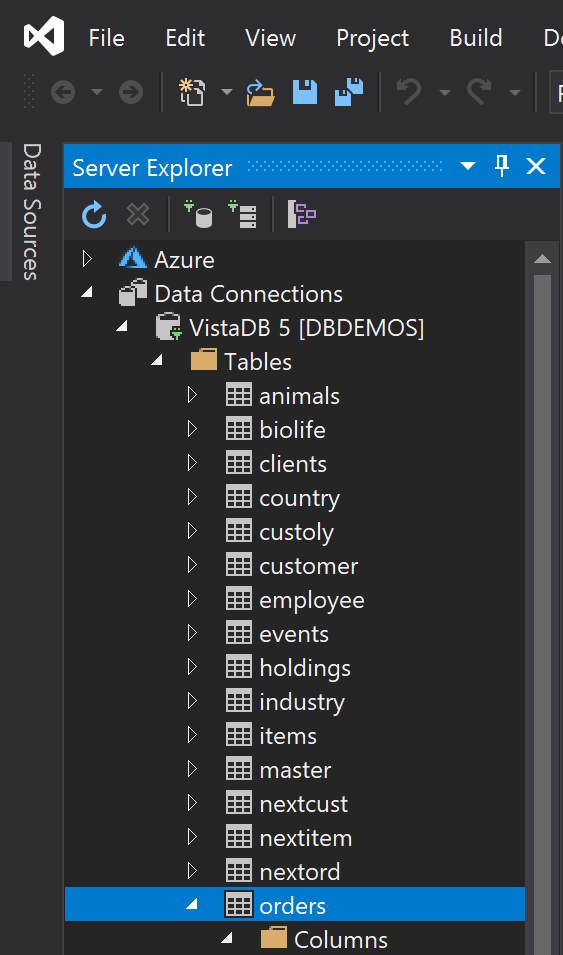Open the Edit menu
Image resolution: width=563 pixels, height=955 pixels.
185,38
